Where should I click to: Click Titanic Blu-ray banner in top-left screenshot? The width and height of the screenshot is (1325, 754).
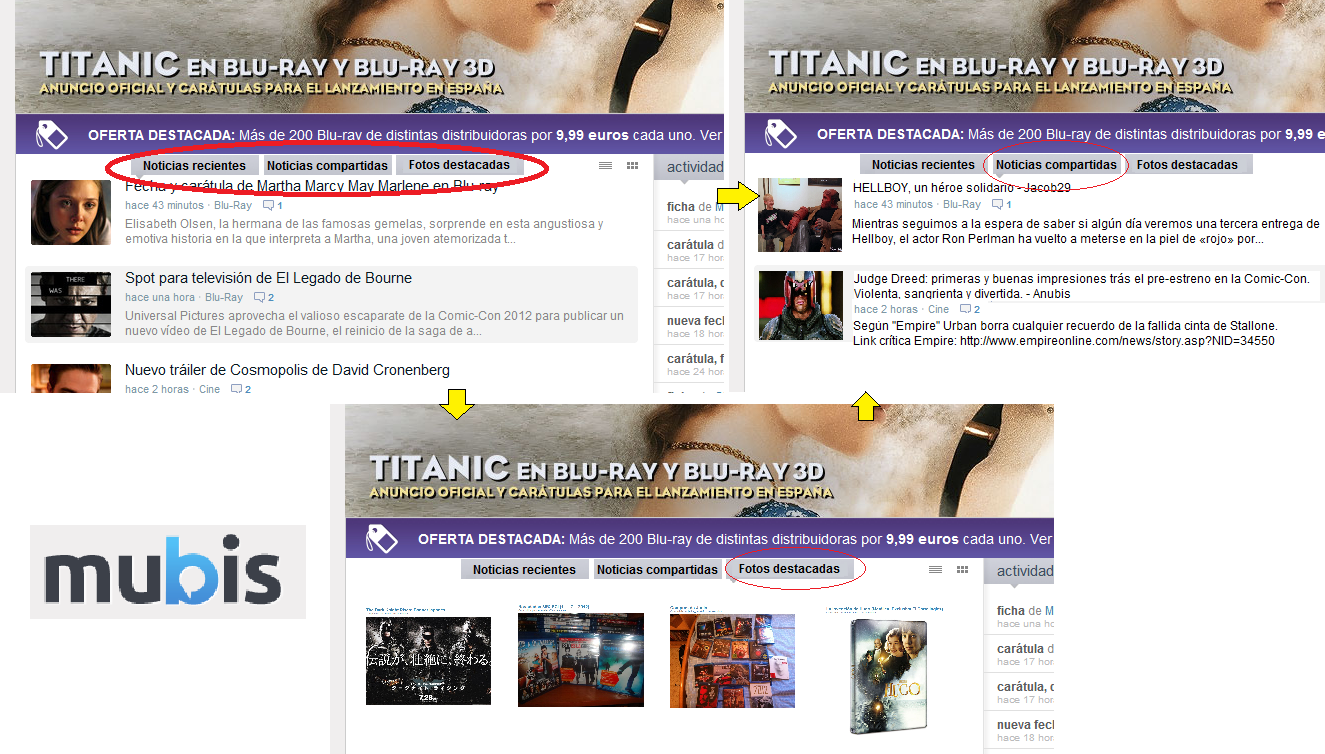point(369,57)
